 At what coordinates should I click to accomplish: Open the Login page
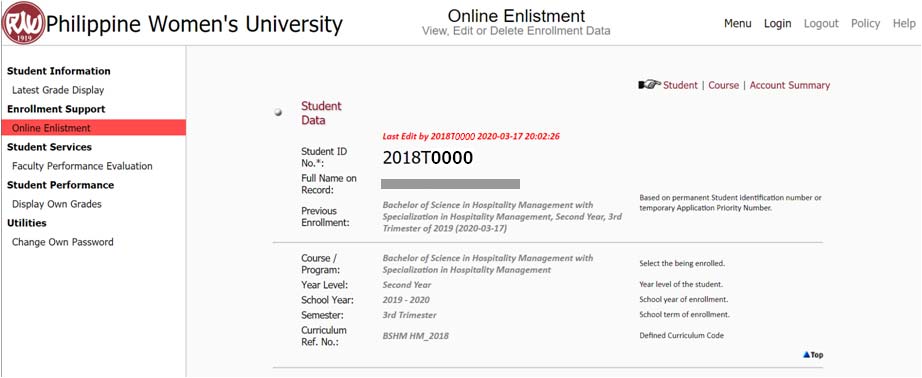point(777,24)
